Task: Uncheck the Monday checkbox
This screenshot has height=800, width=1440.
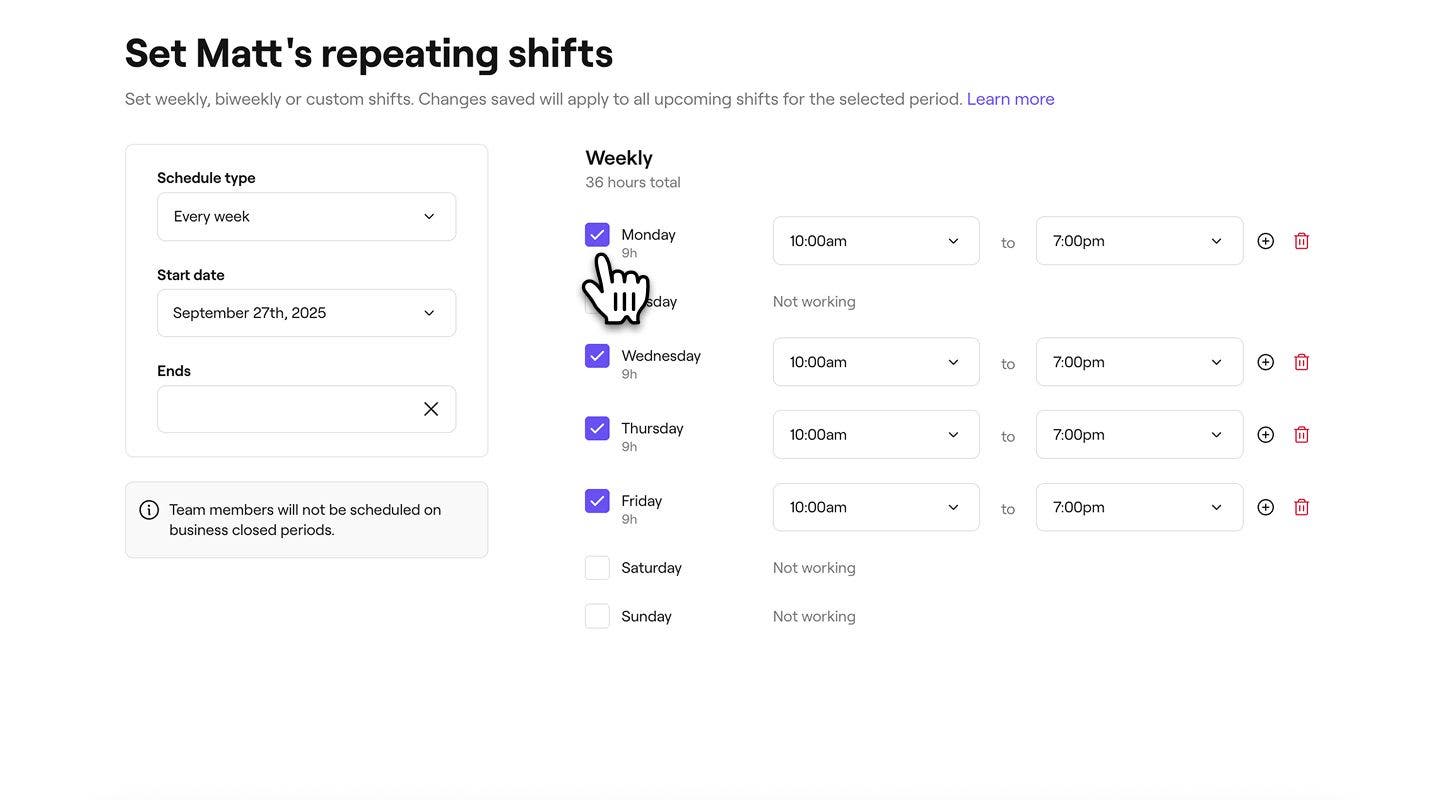Action: 597,235
